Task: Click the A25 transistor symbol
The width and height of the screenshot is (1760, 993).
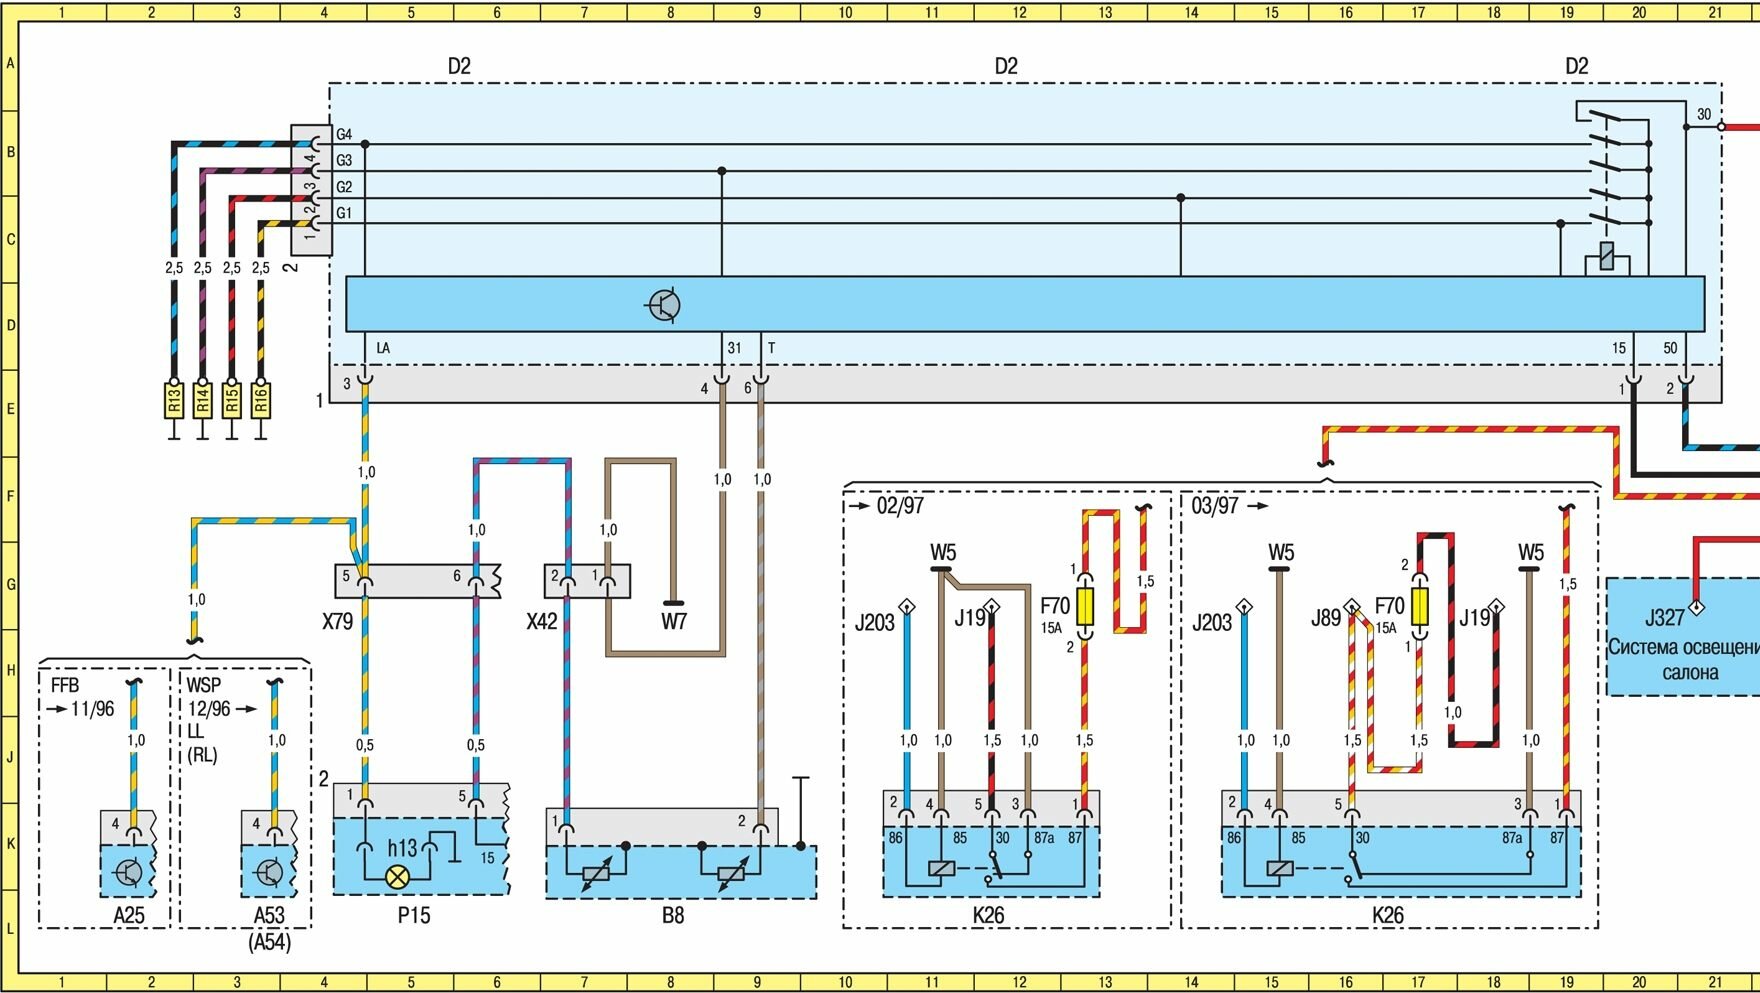Action: tap(128, 872)
